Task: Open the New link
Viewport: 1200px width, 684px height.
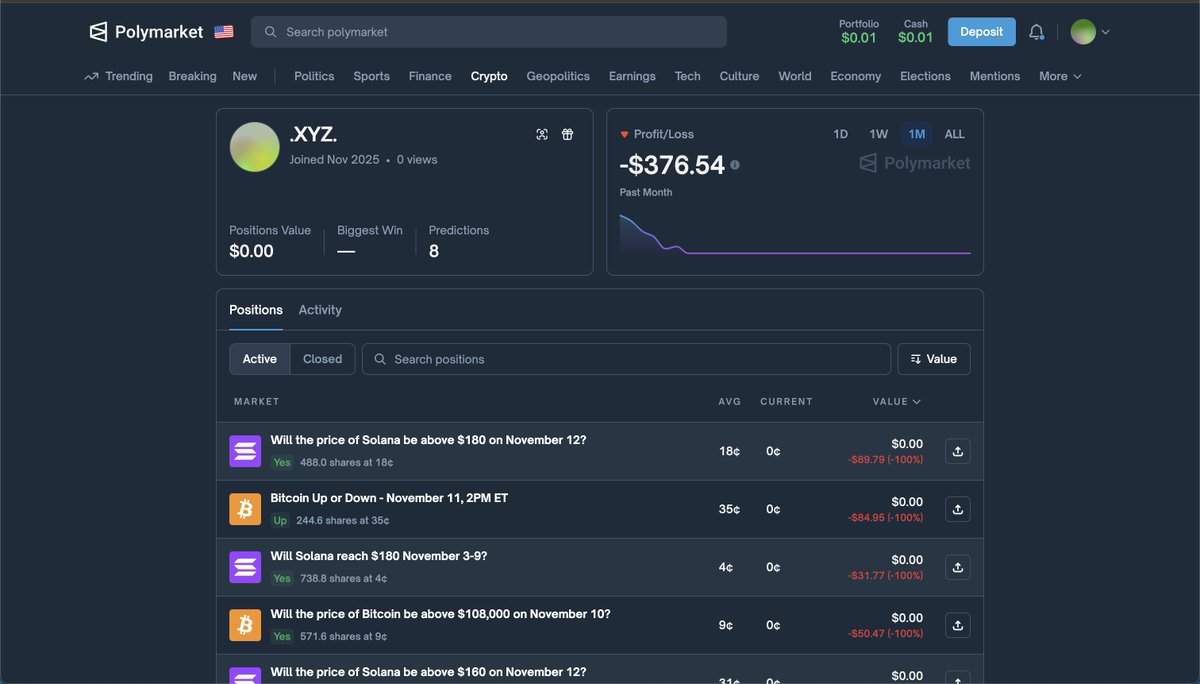Action: coord(245,76)
